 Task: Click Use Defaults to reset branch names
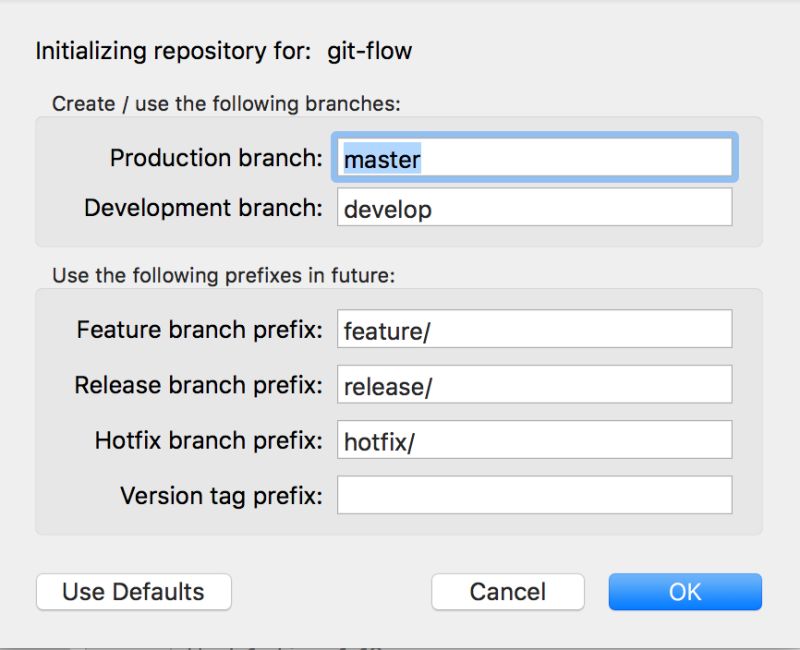pos(132,591)
